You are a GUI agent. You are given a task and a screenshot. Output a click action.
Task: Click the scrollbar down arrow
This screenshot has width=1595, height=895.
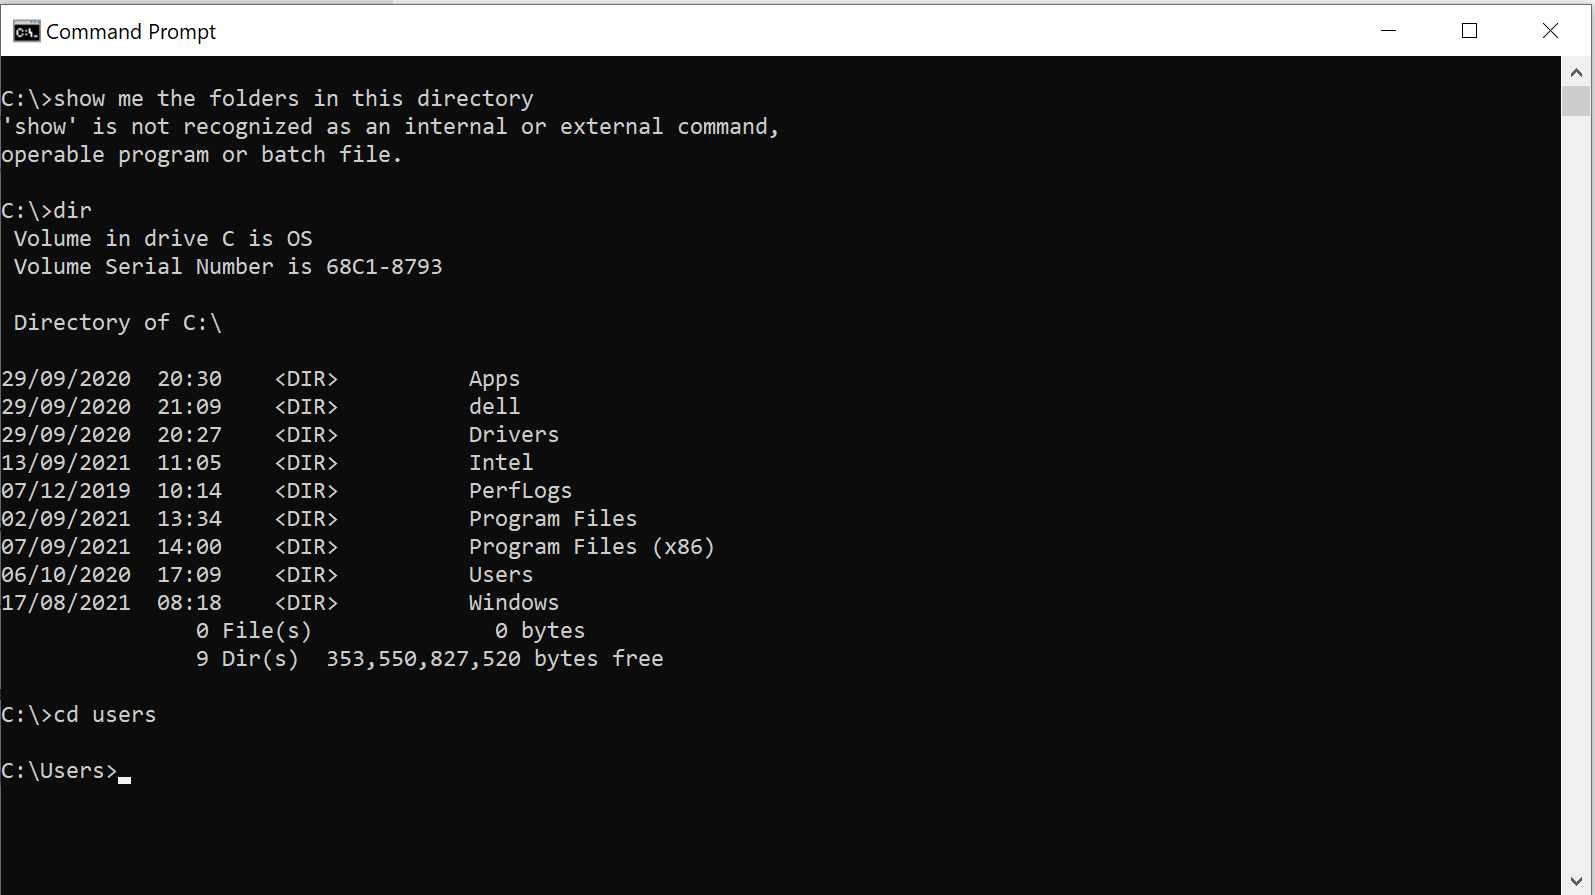(x=1576, y=881)
